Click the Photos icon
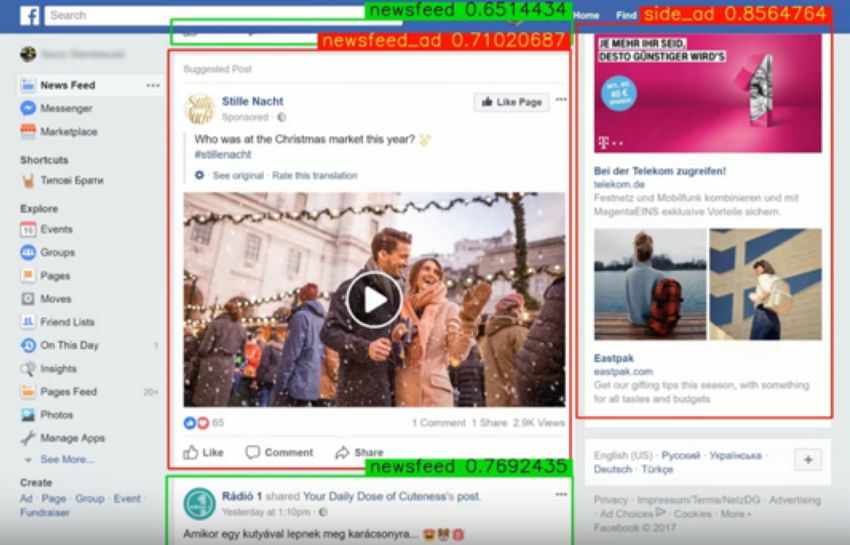Viewport: 850px width, 545px height. click(x=28, y=415)
